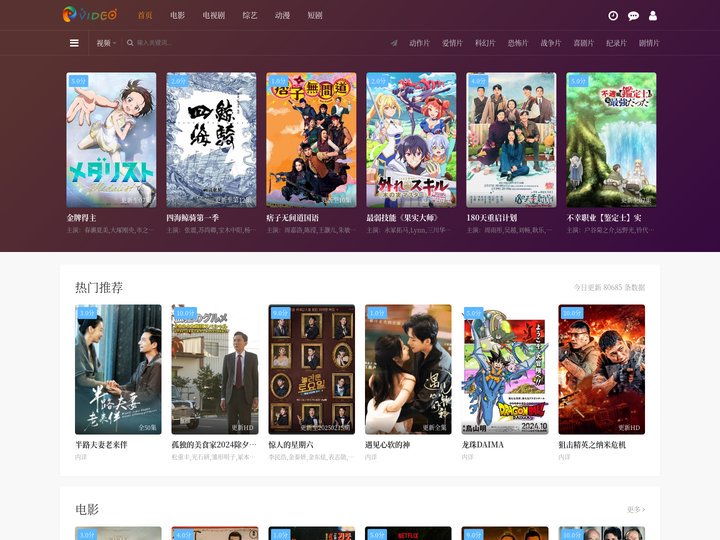Select the 科幻片 genre link
Image resolution: width=720 pixels, height=540 pixels.
[485, 43]
